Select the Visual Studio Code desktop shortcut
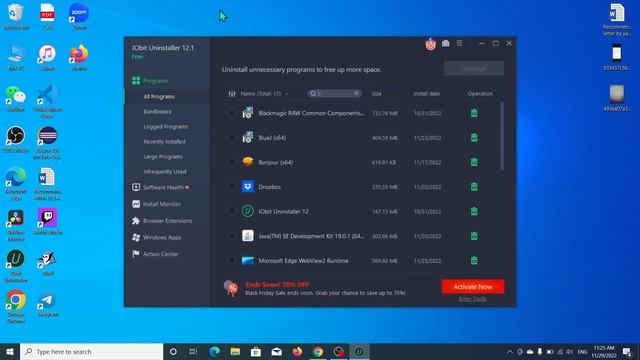This screenshot has width=640, height=360. (x=47, y=102)
